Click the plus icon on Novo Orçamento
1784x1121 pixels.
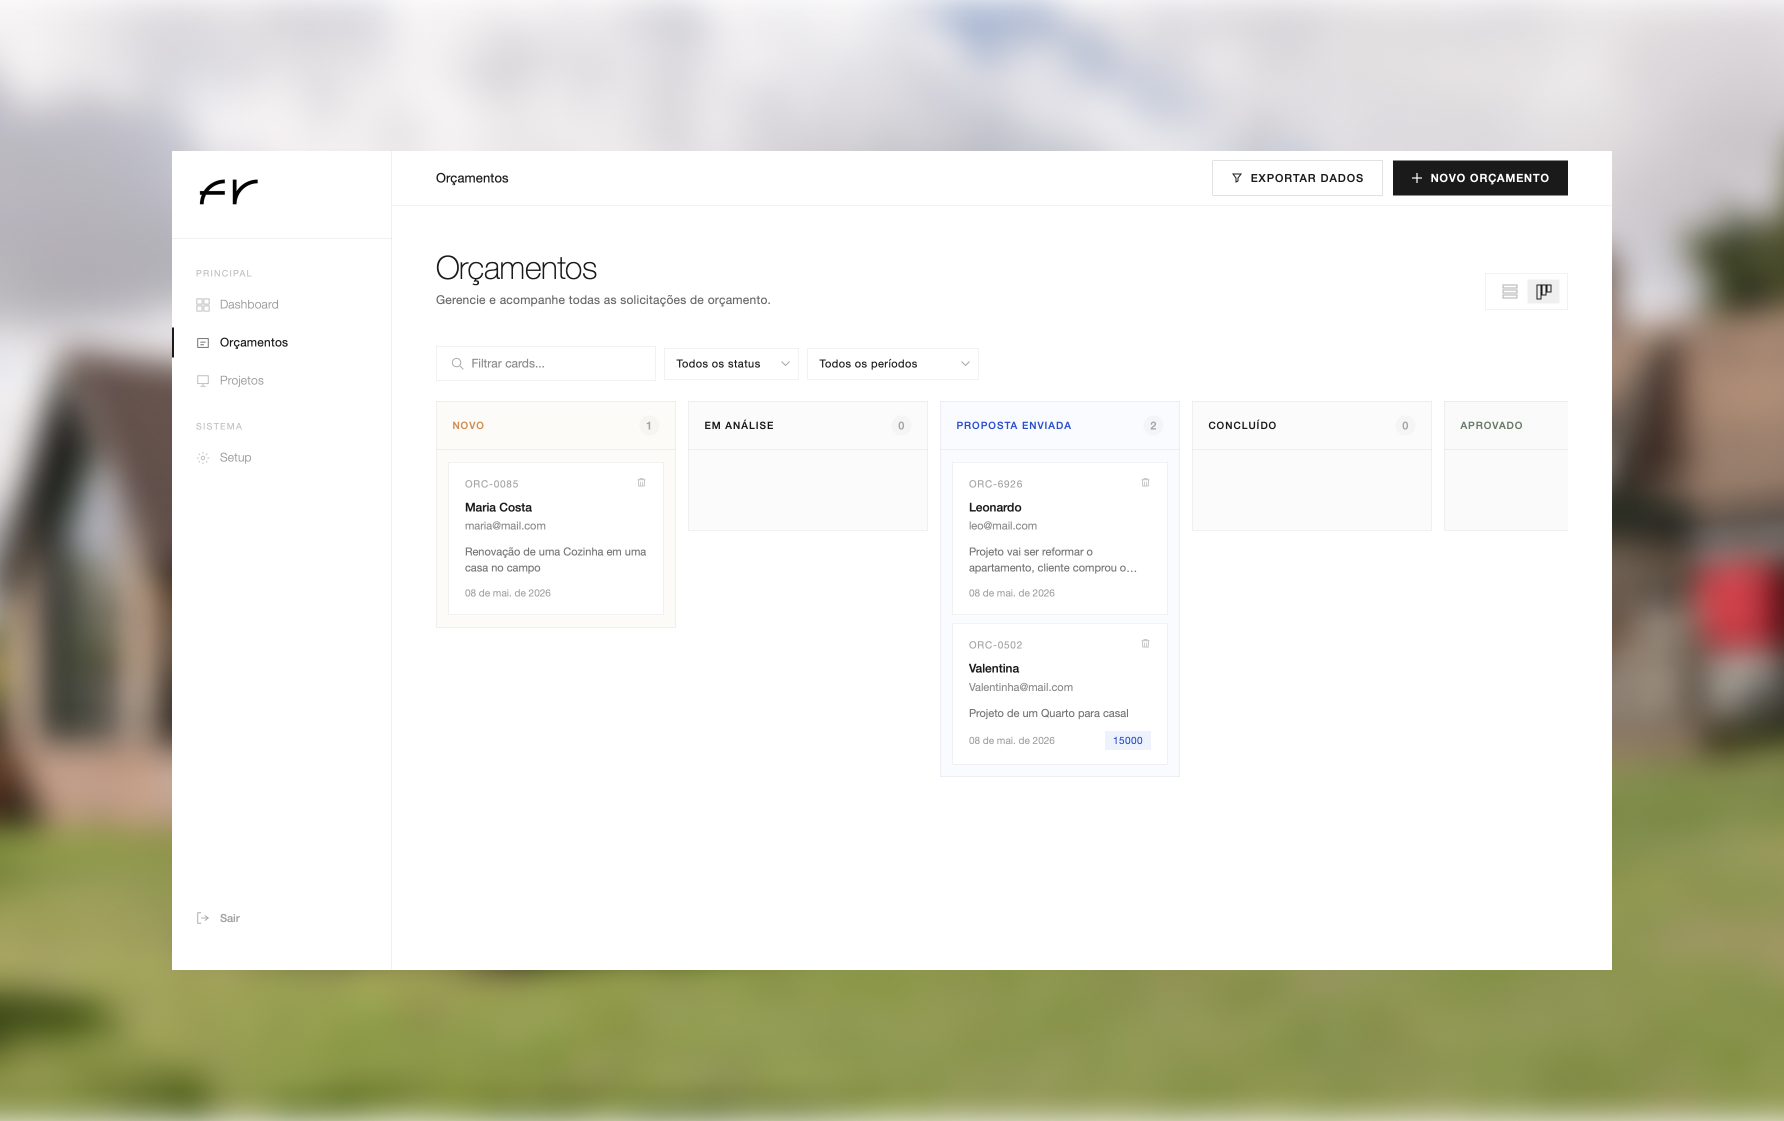pyautogui.click(x=1417, y=178)
